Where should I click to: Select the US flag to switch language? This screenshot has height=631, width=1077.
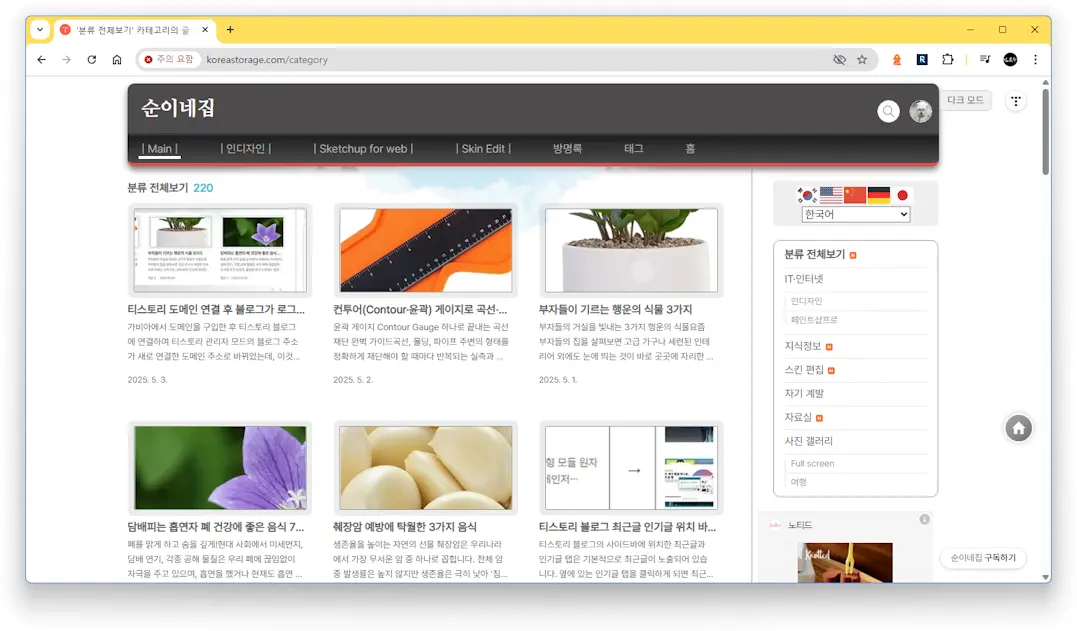pyautogui.click(x=830, y=194)
